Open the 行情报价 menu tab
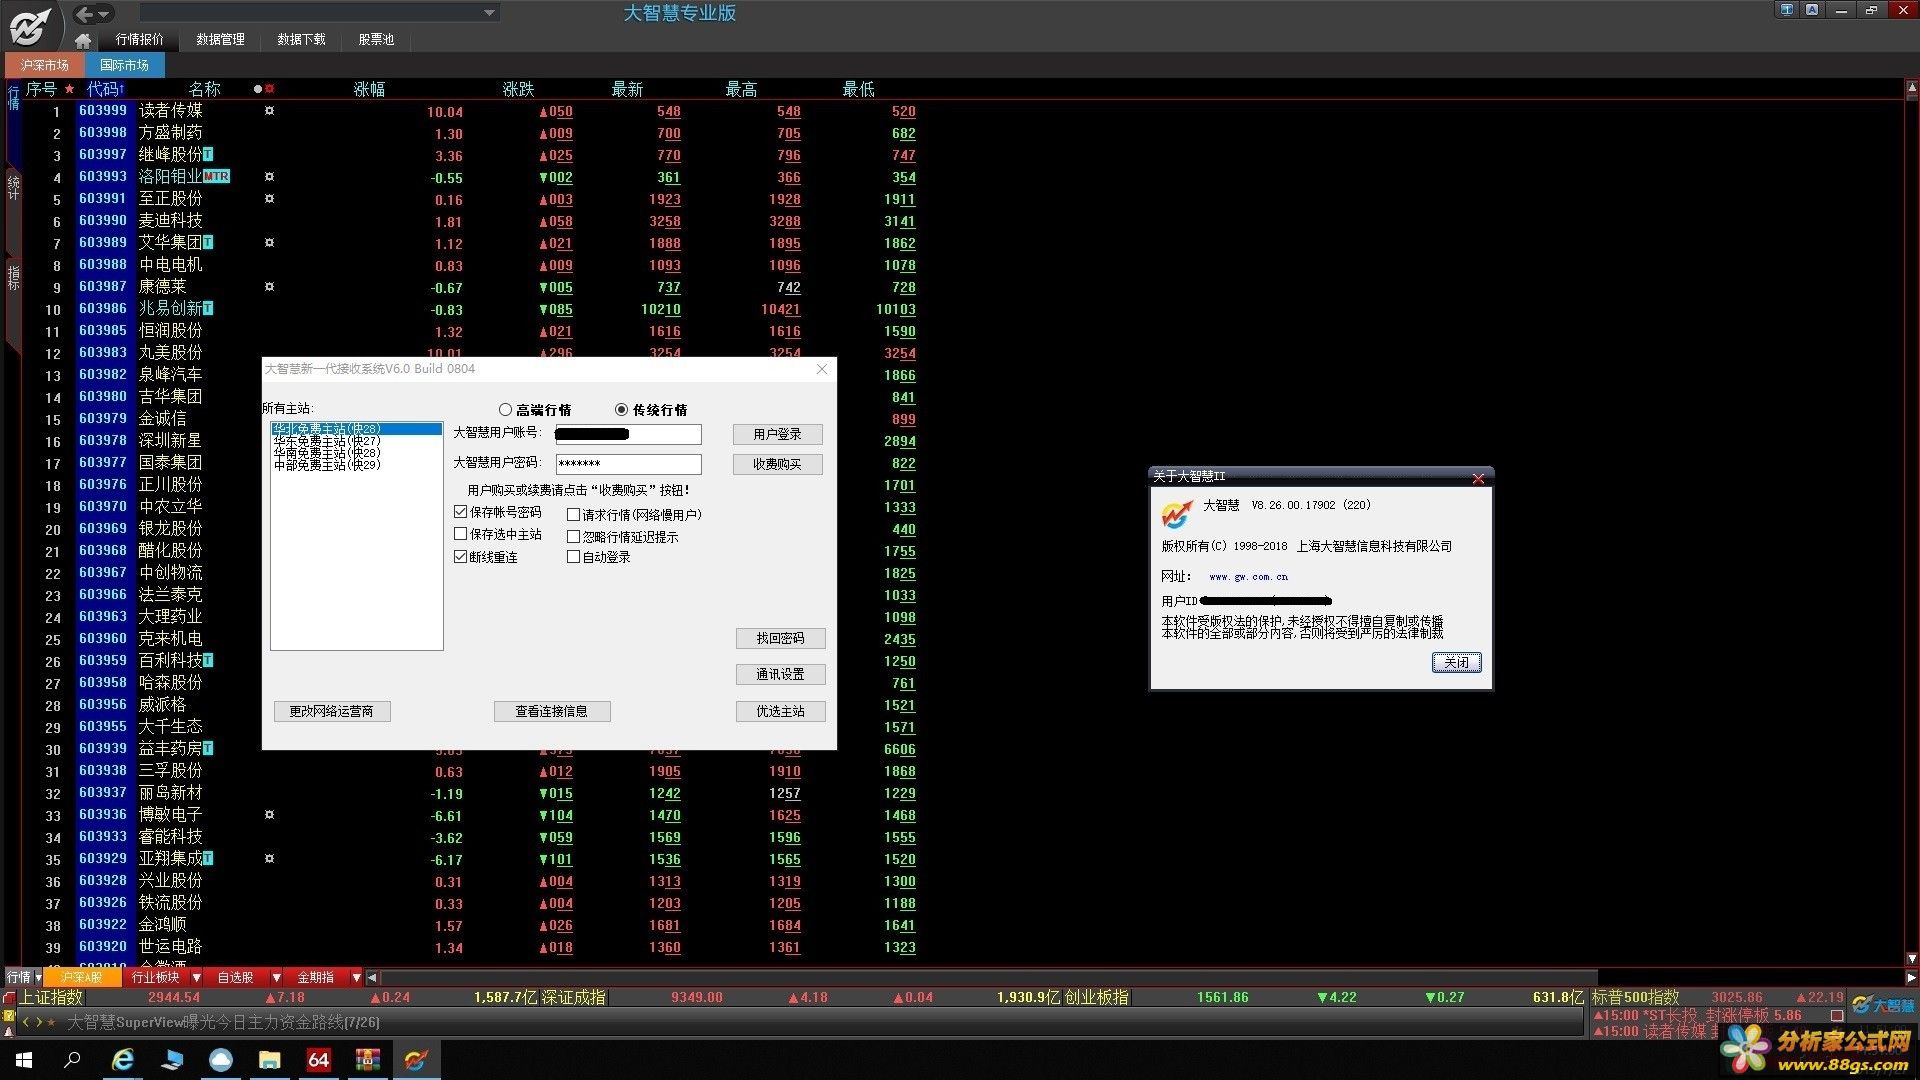Viewport: 1920px width, 1080px height. coord(139,40)
